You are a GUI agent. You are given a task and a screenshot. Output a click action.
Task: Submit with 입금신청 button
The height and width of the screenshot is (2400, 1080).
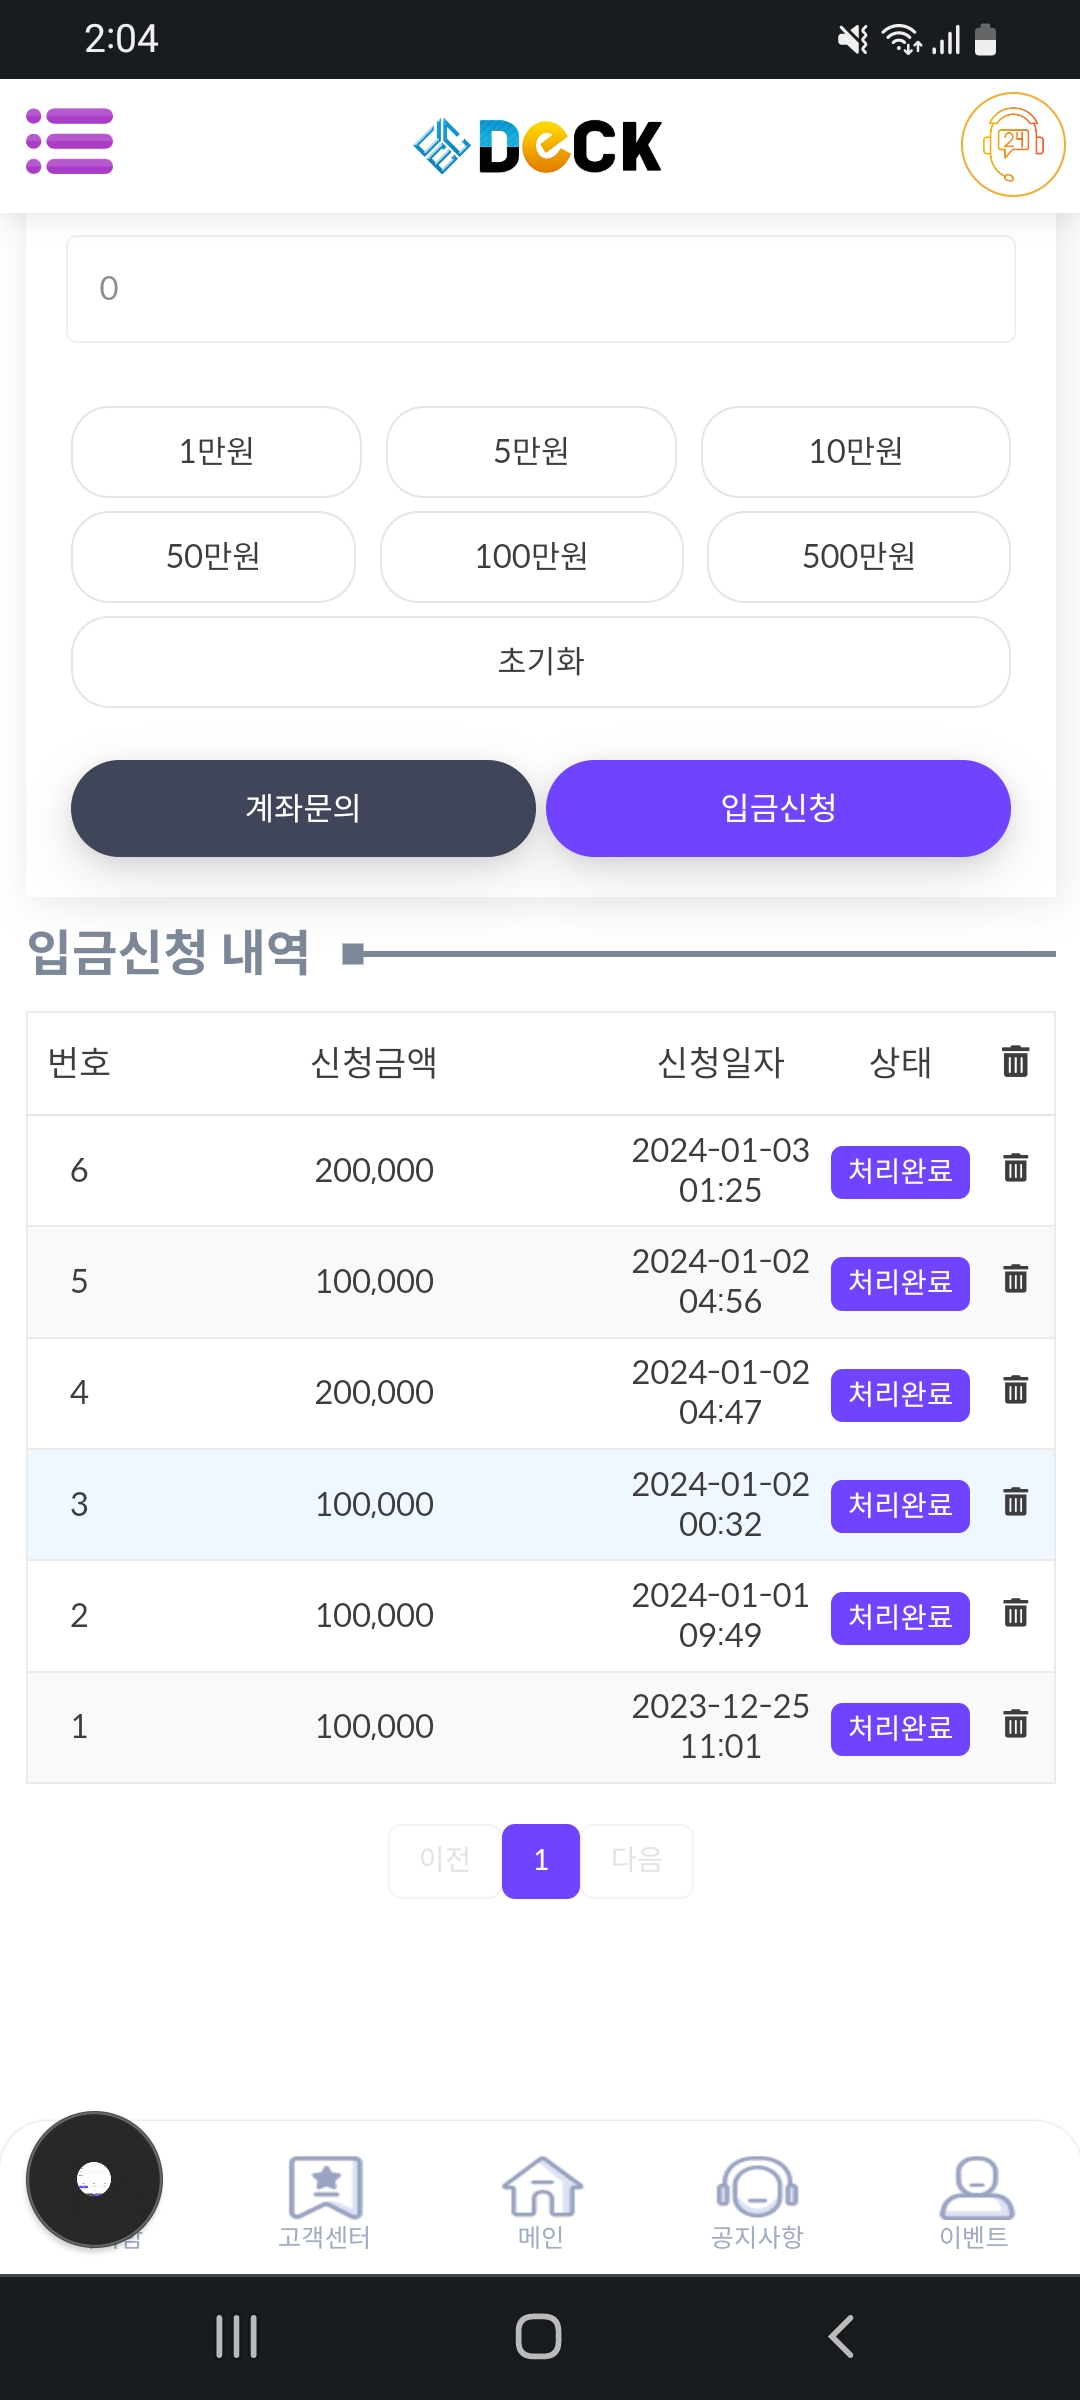778,808
